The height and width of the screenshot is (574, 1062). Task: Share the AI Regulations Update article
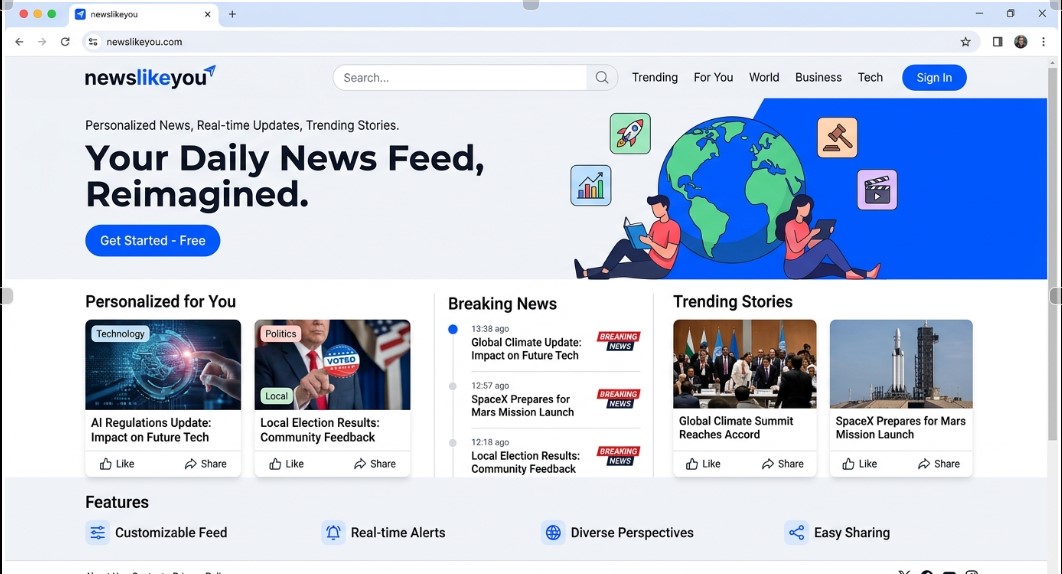click(x=206, y=464)
